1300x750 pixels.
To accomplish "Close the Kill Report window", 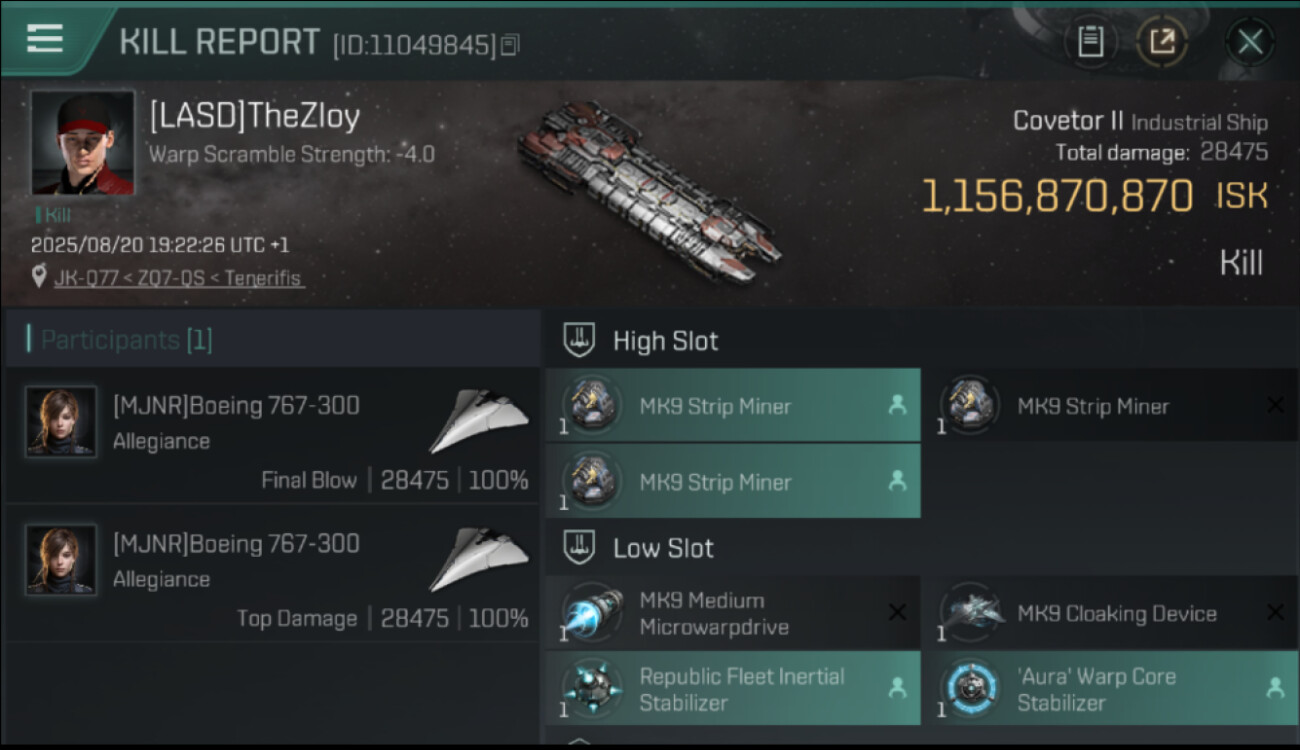I will coord(1250,42).
